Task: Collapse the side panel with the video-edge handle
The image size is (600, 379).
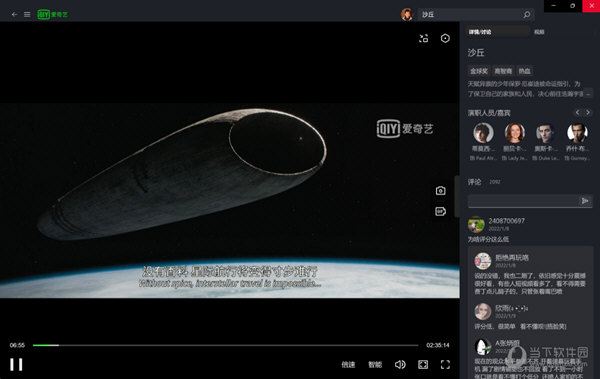Action: tap(457, 196)
